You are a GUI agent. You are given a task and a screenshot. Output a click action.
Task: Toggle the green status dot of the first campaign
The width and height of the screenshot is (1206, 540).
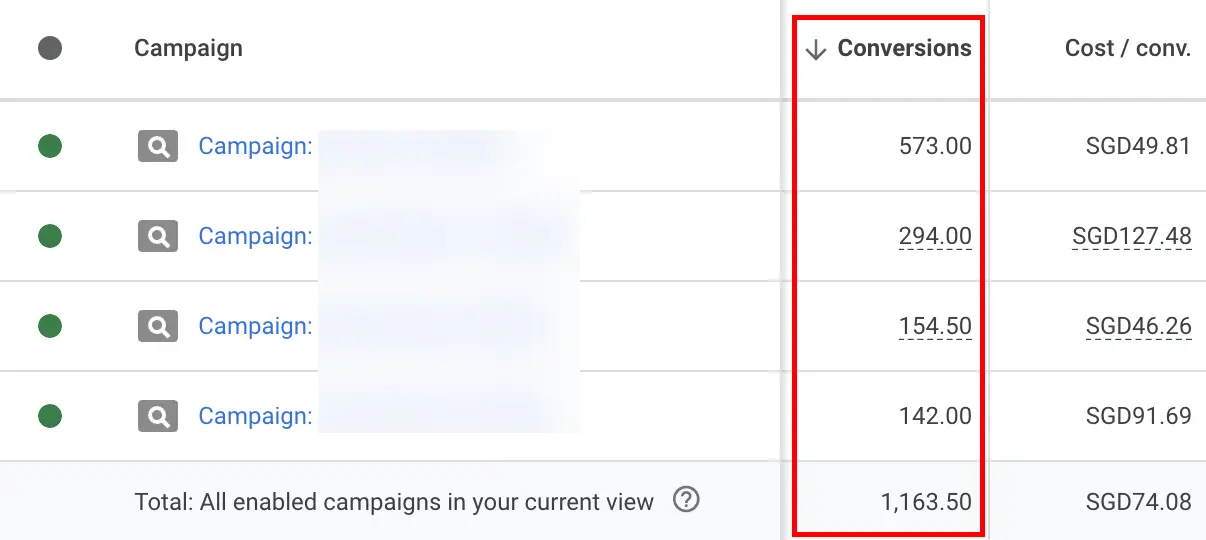click(50, 147)
